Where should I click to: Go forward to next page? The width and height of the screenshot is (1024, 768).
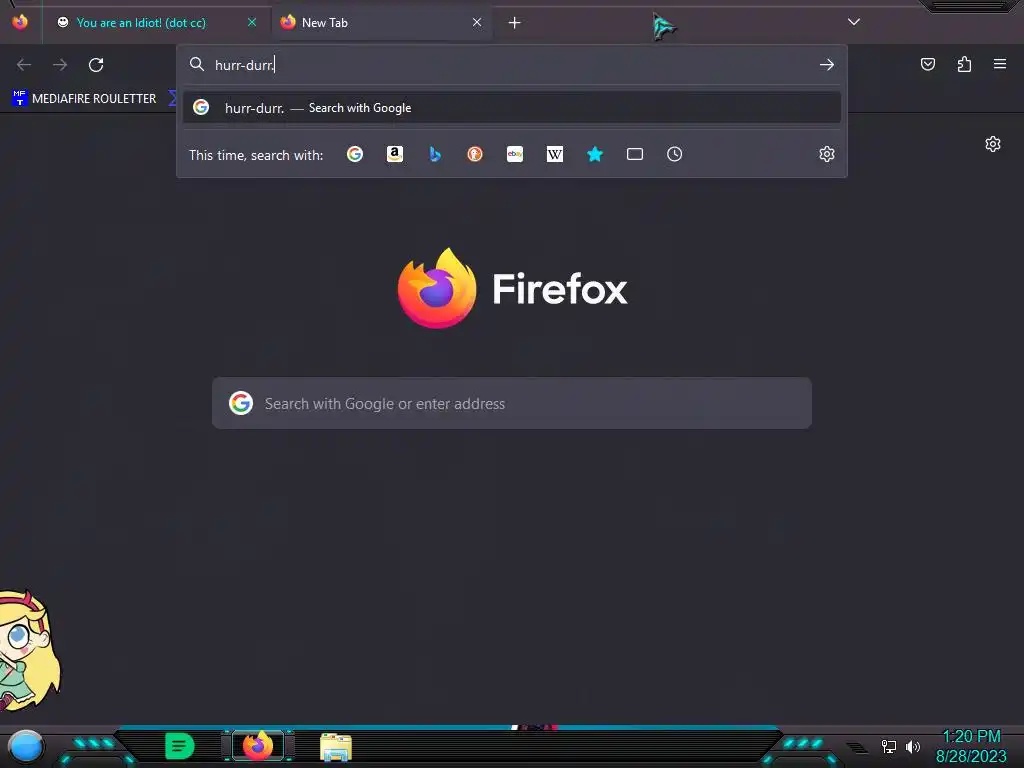60,65
